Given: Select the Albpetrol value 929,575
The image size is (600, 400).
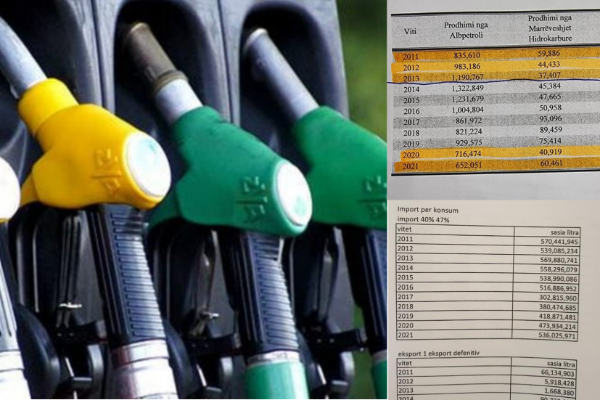Looking at the screenshot, I should [467, 142].
